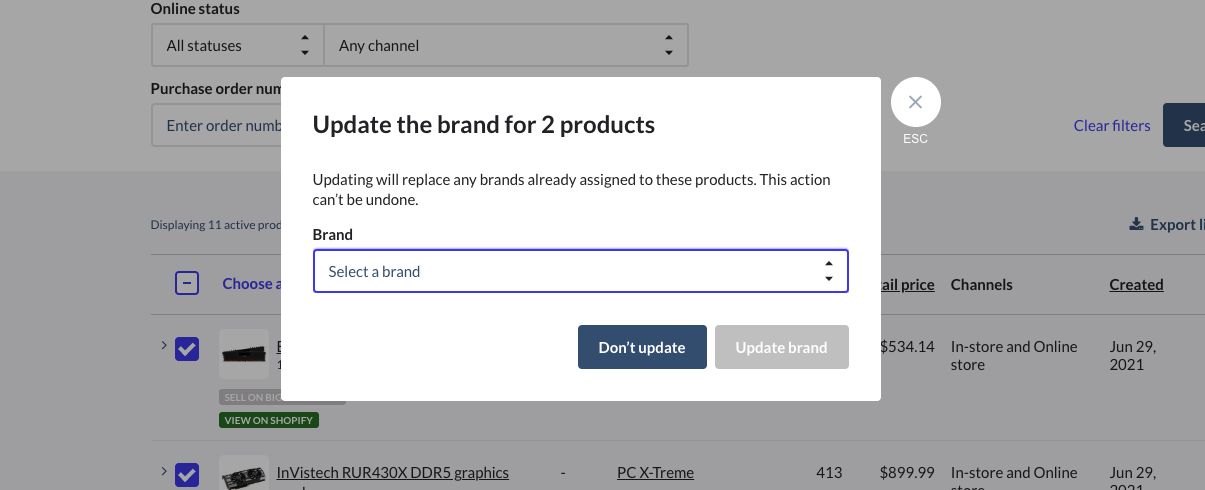This screenshot has width=1205, height=490.
Task: Click the Clear filters link
Action: click(1111, 126)
